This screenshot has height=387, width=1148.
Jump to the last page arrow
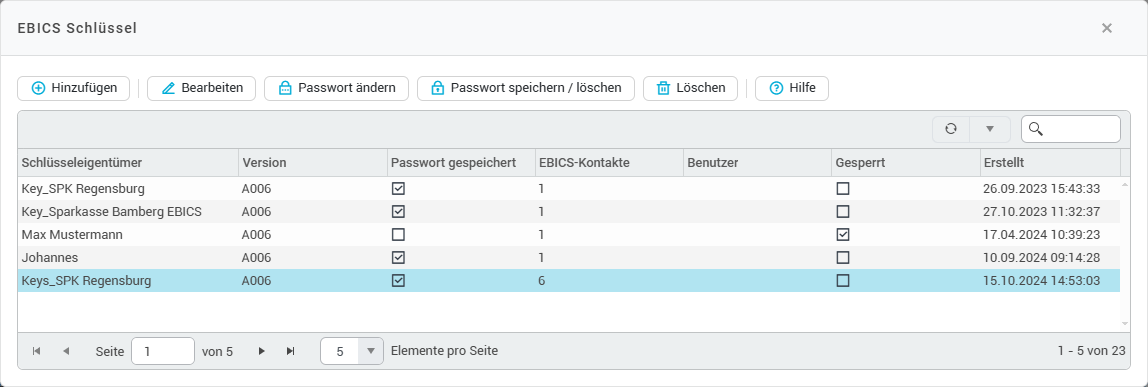click(291, 351)
